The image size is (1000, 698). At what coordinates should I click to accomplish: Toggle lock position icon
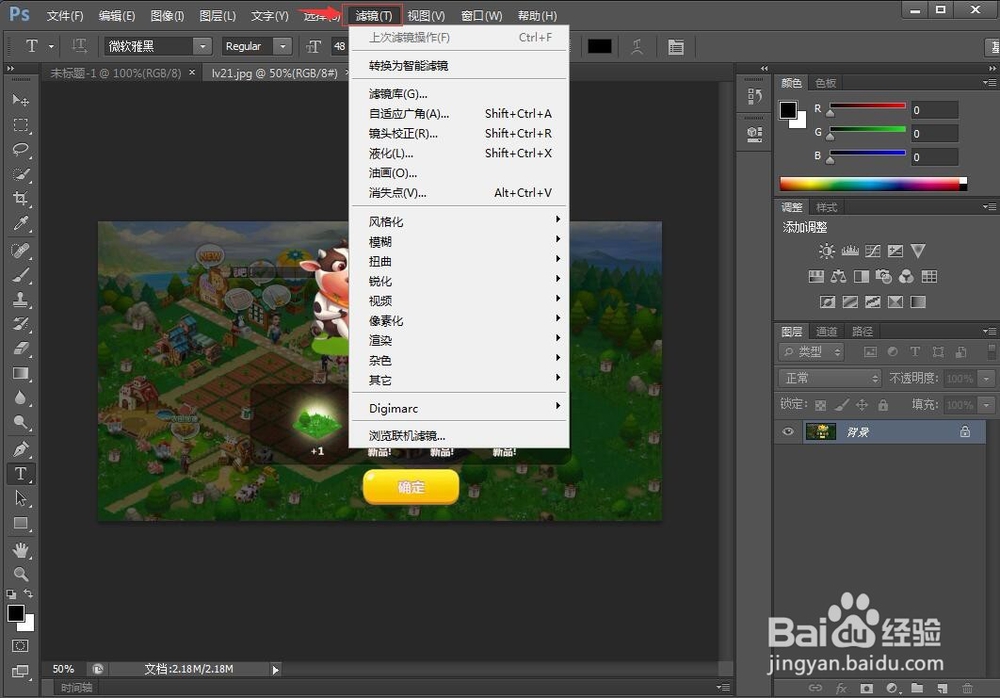(862, 405)
